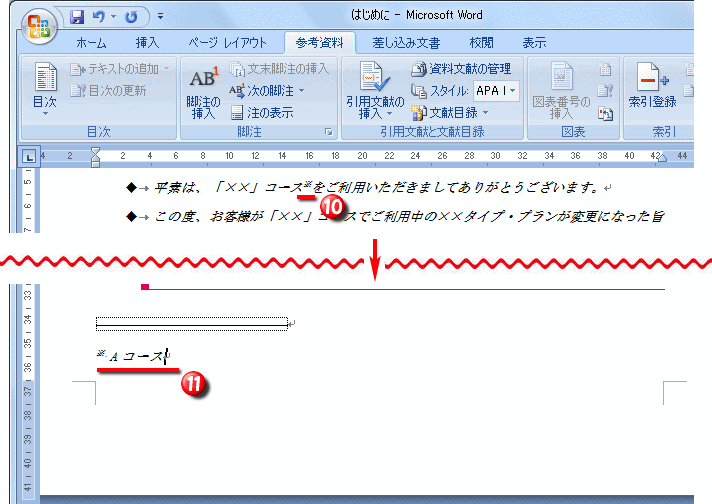
Task: Click the empty dotted text box
Action: (192, 323)
